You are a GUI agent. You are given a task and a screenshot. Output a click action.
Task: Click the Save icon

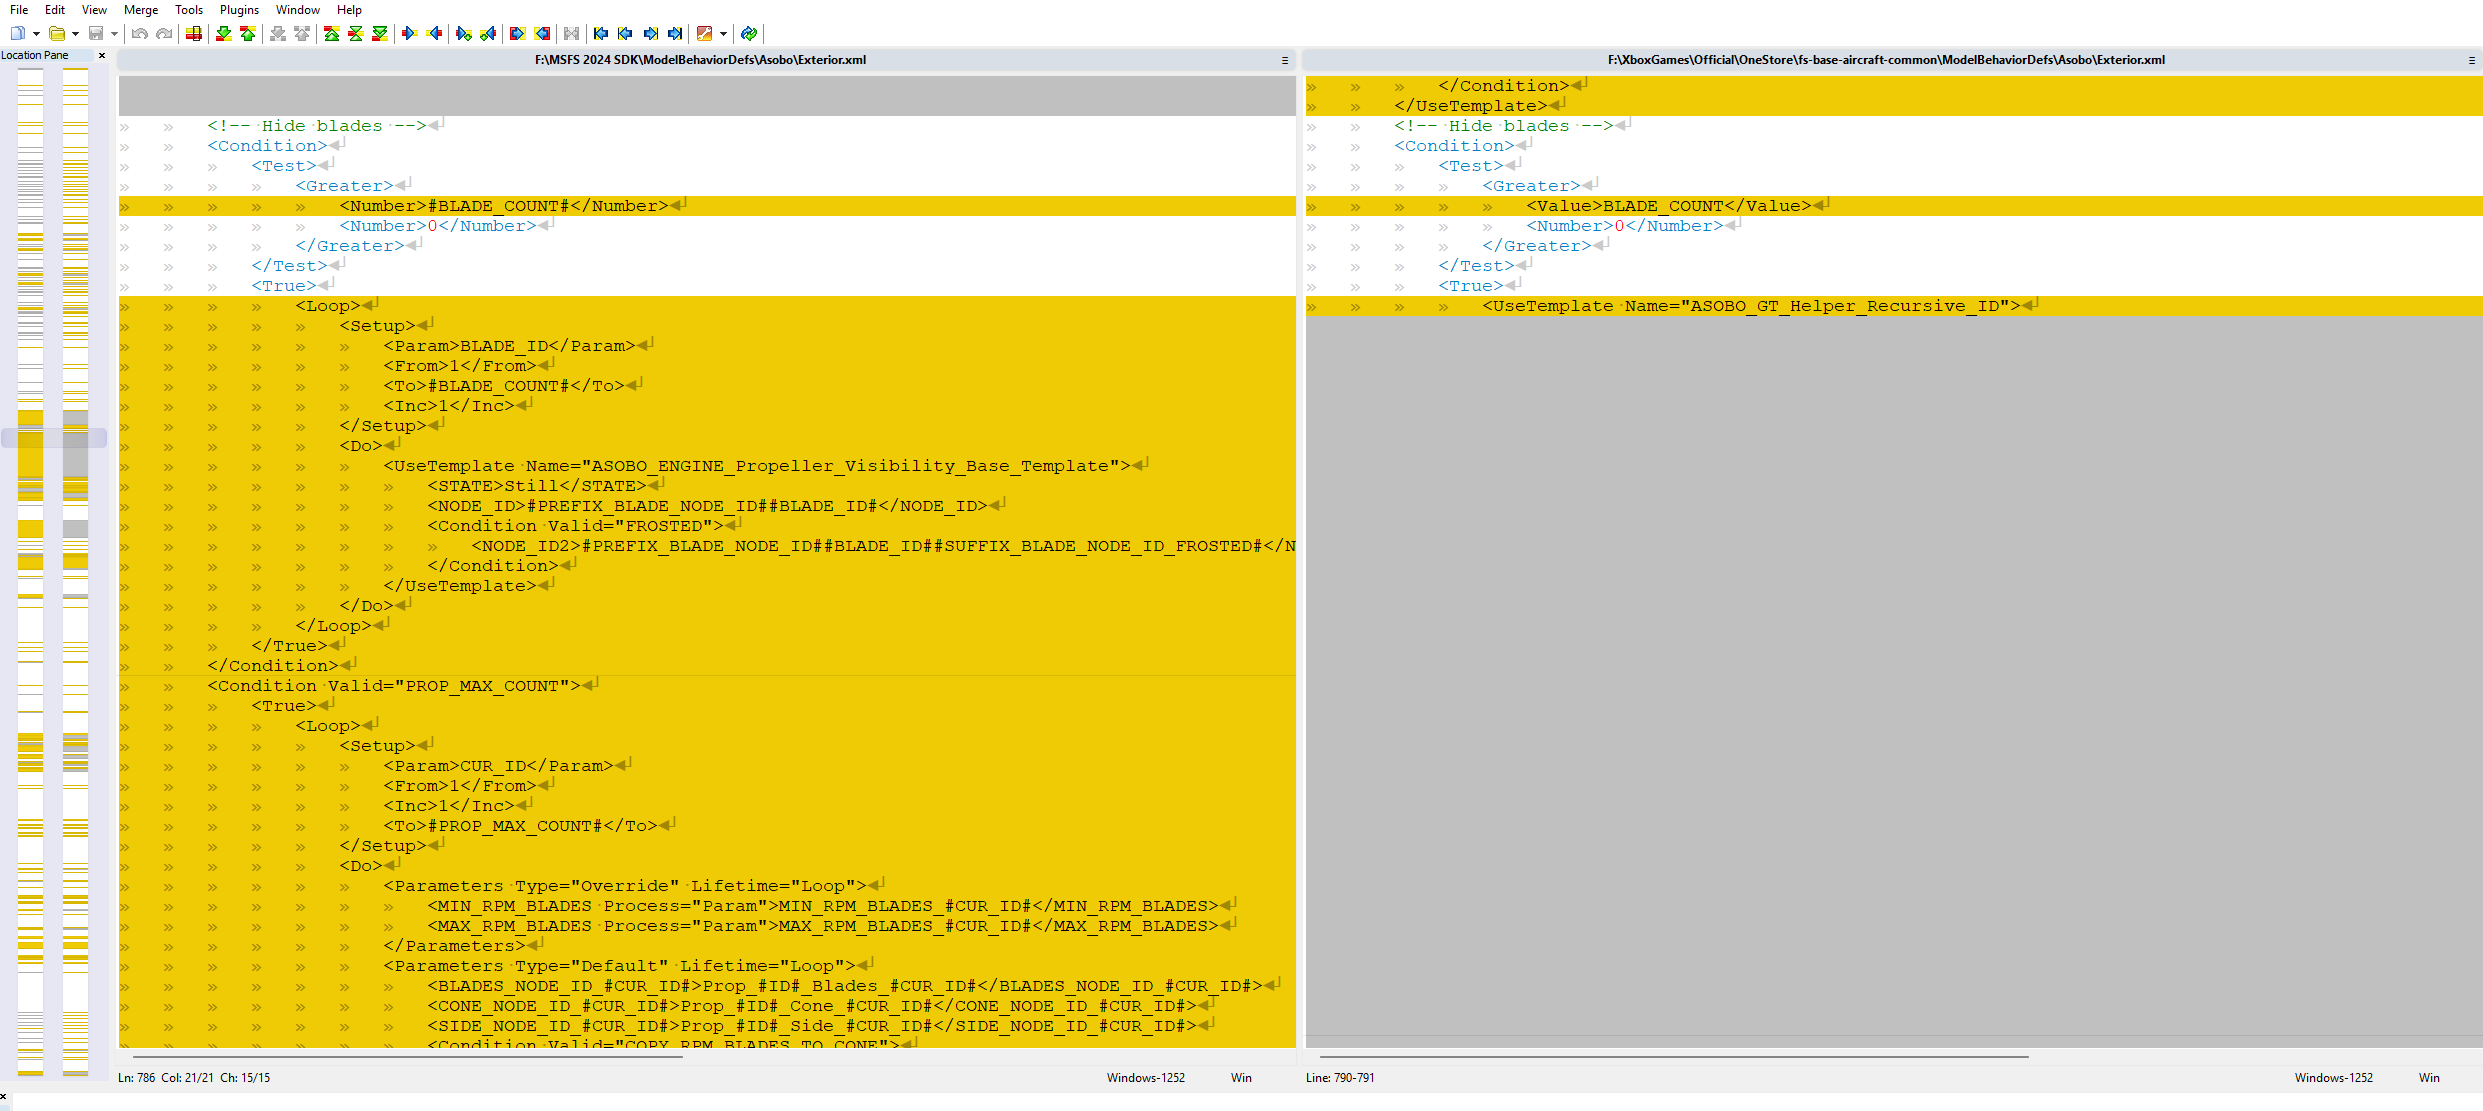click(96, 33)
